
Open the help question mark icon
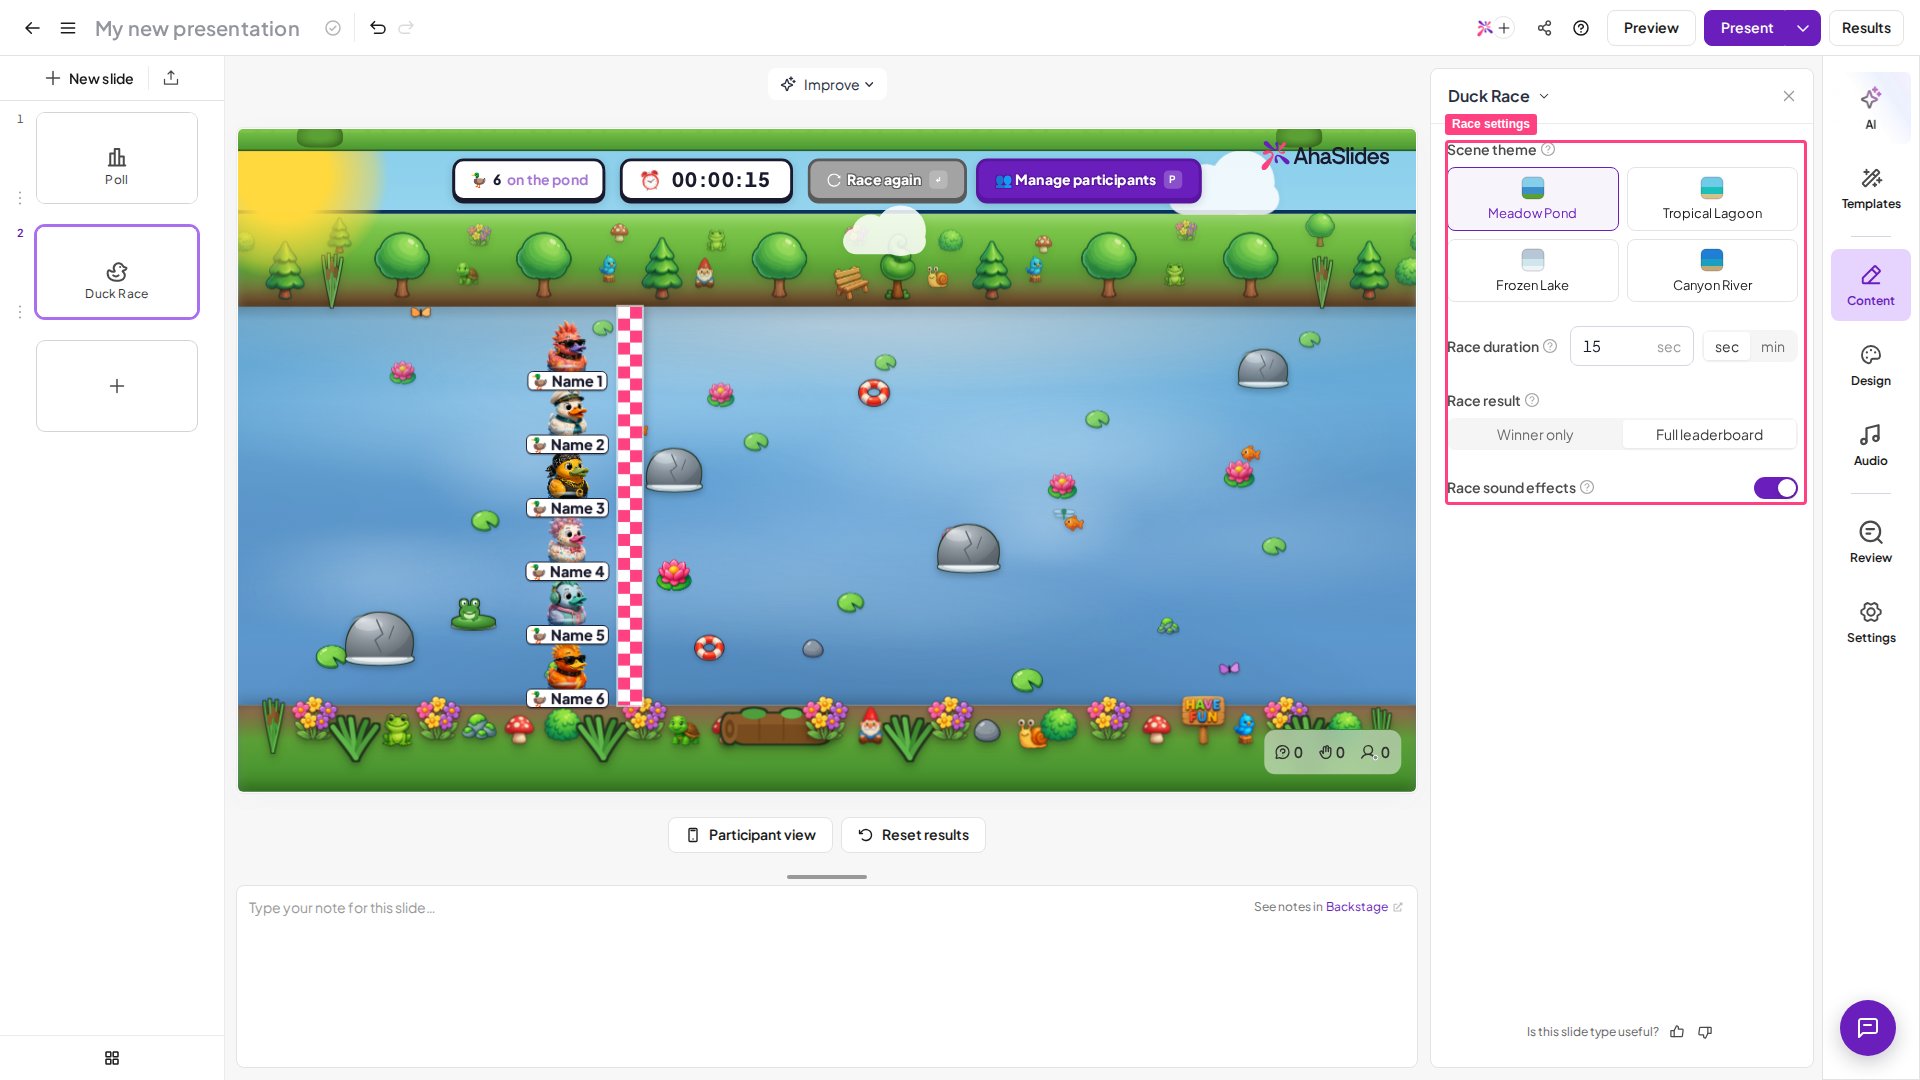pos(1581,28)
